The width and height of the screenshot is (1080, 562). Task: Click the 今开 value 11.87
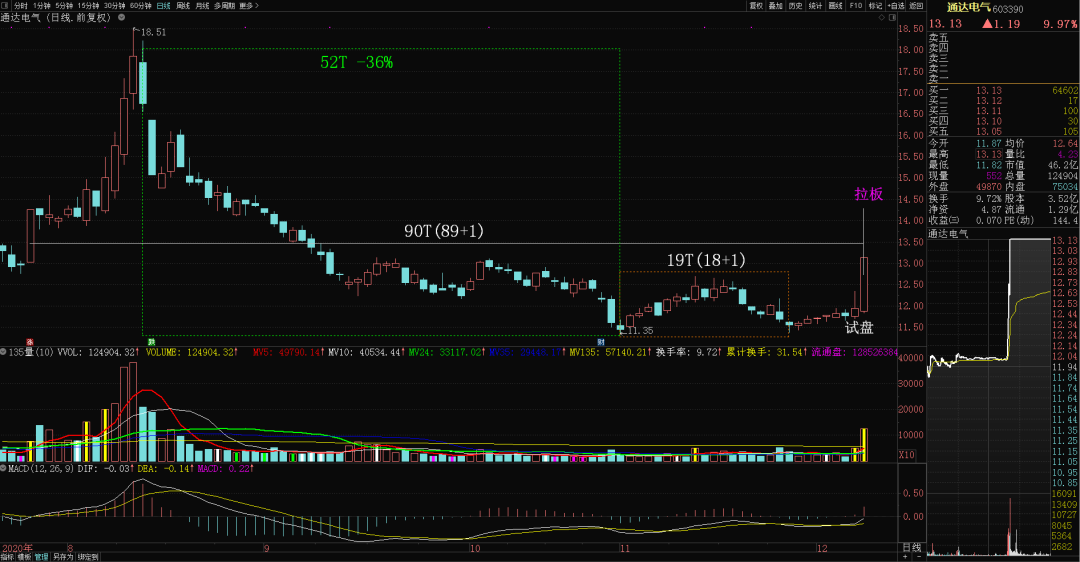[988, 143]
